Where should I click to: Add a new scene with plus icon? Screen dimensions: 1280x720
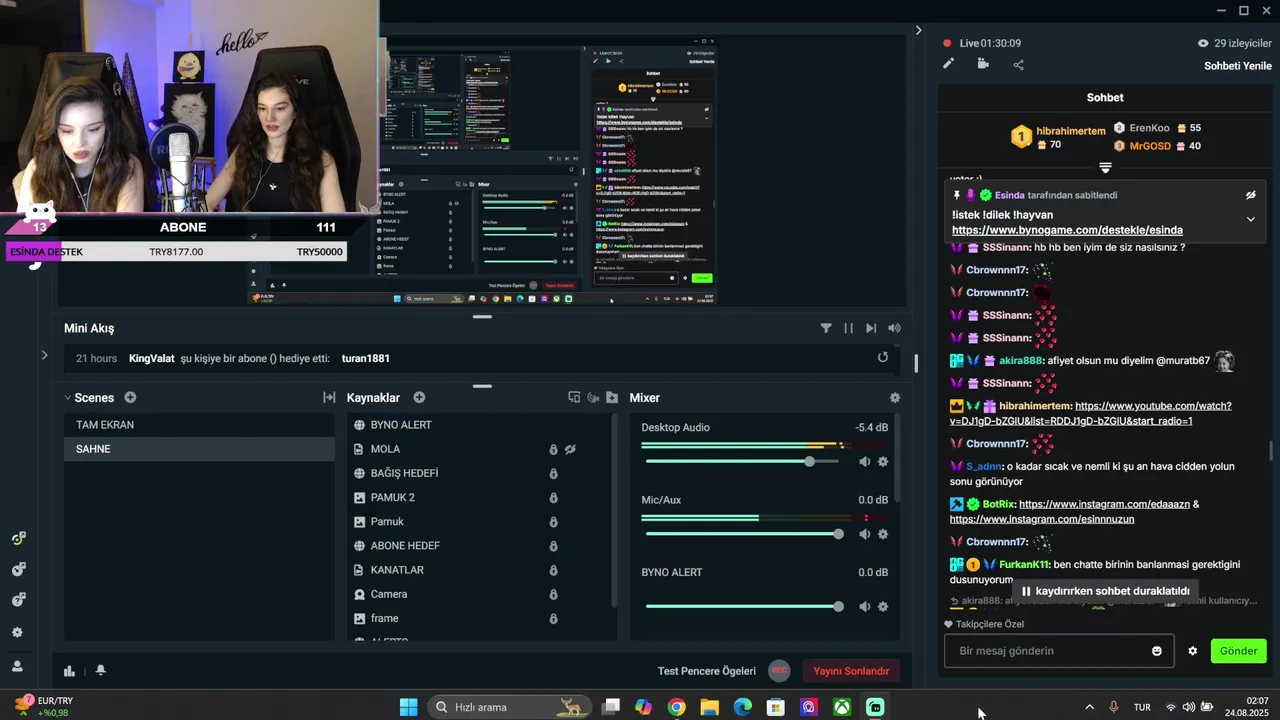tap(130, 398)
